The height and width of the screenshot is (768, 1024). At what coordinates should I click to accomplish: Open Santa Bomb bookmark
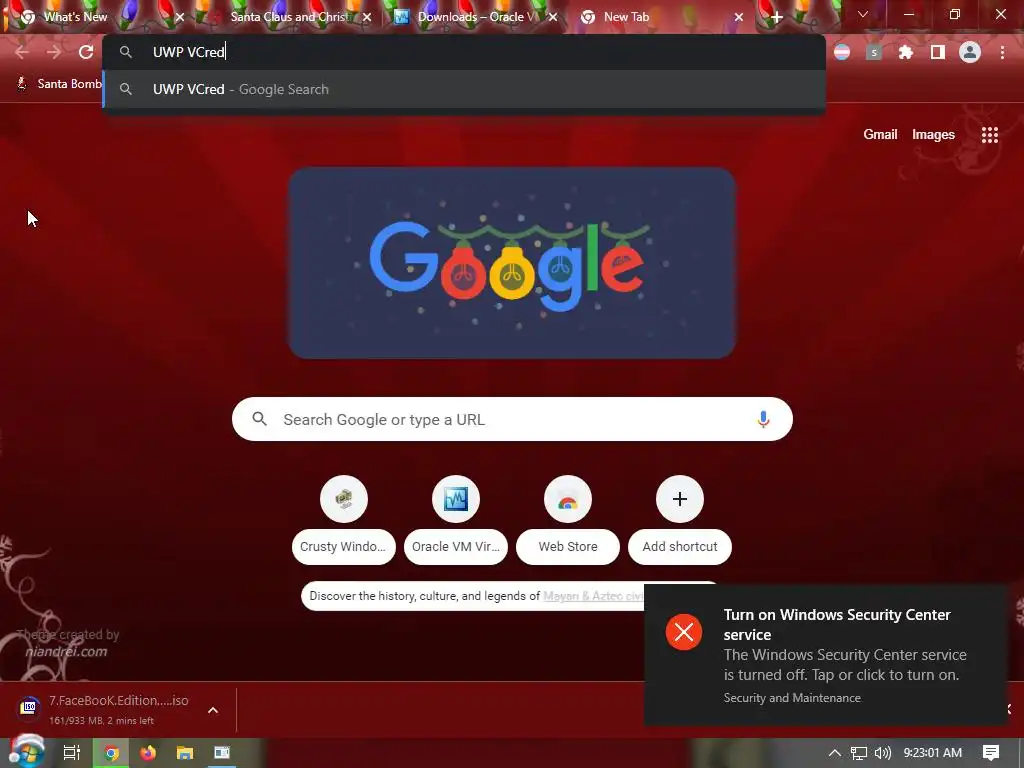[59, 84]
